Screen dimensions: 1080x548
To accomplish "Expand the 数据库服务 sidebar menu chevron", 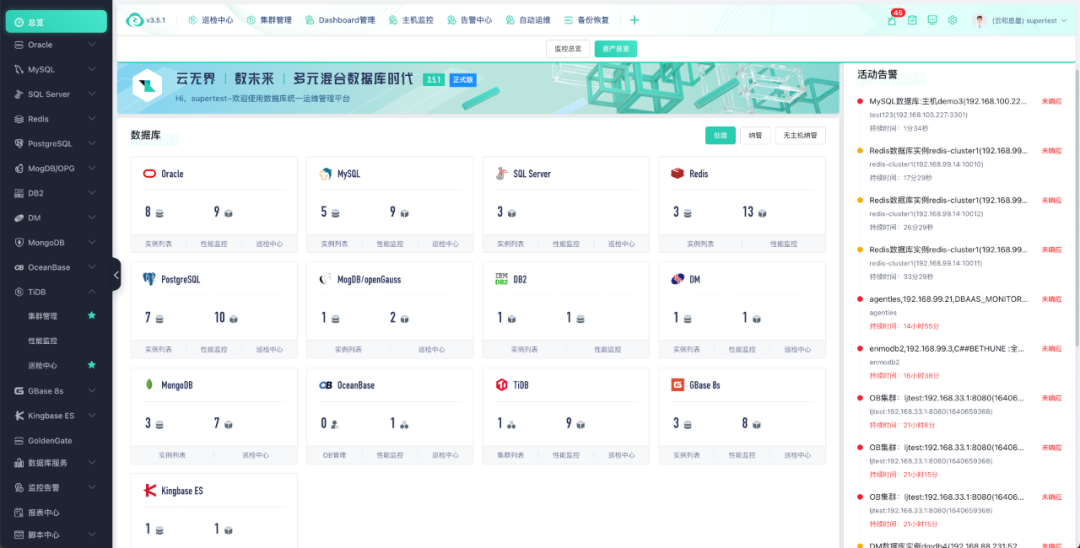I will 92,463.
